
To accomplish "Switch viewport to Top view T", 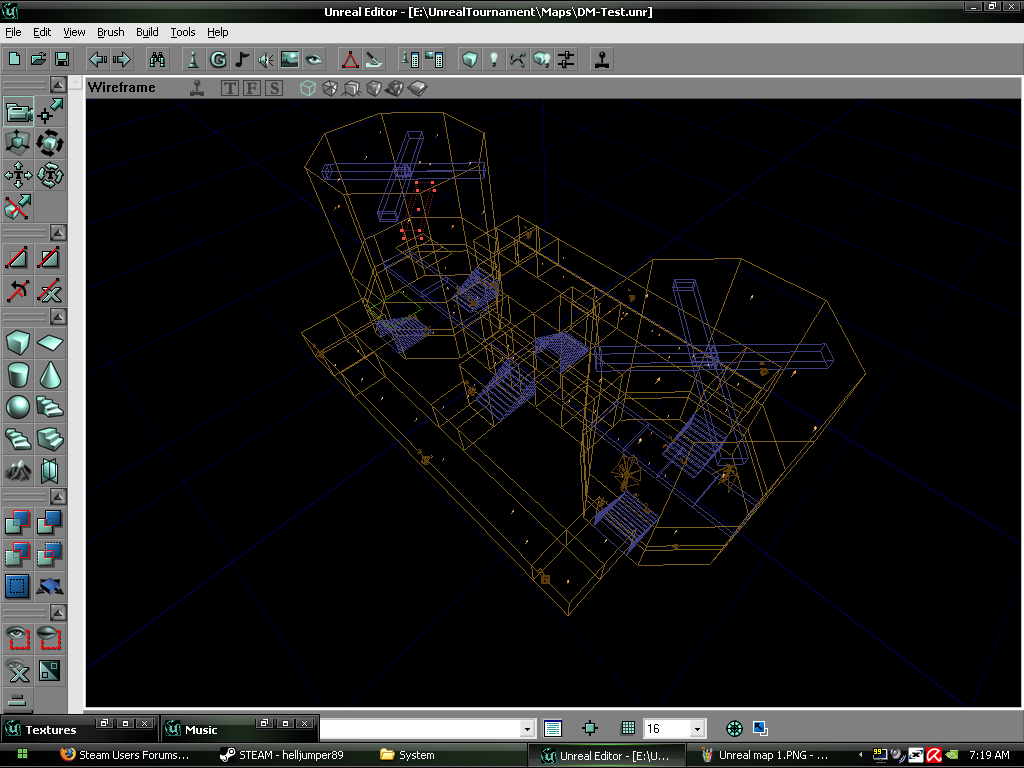I will (230, 88).
